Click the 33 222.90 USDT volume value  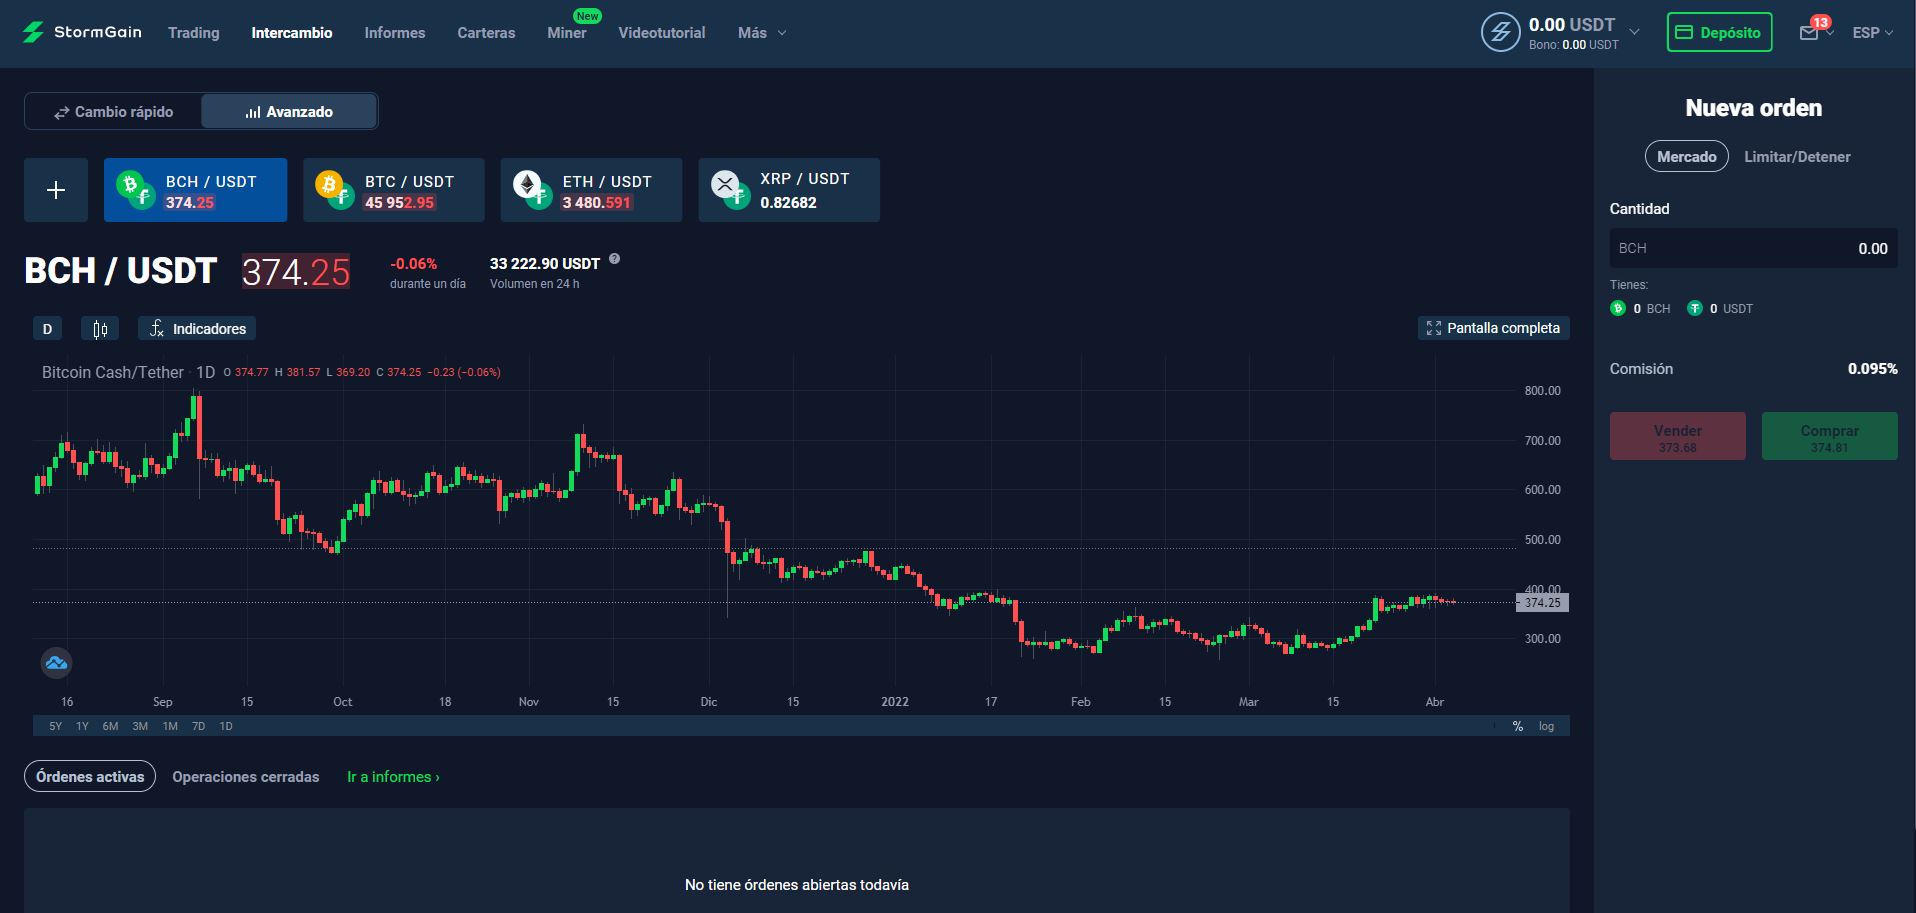[545, 264]
